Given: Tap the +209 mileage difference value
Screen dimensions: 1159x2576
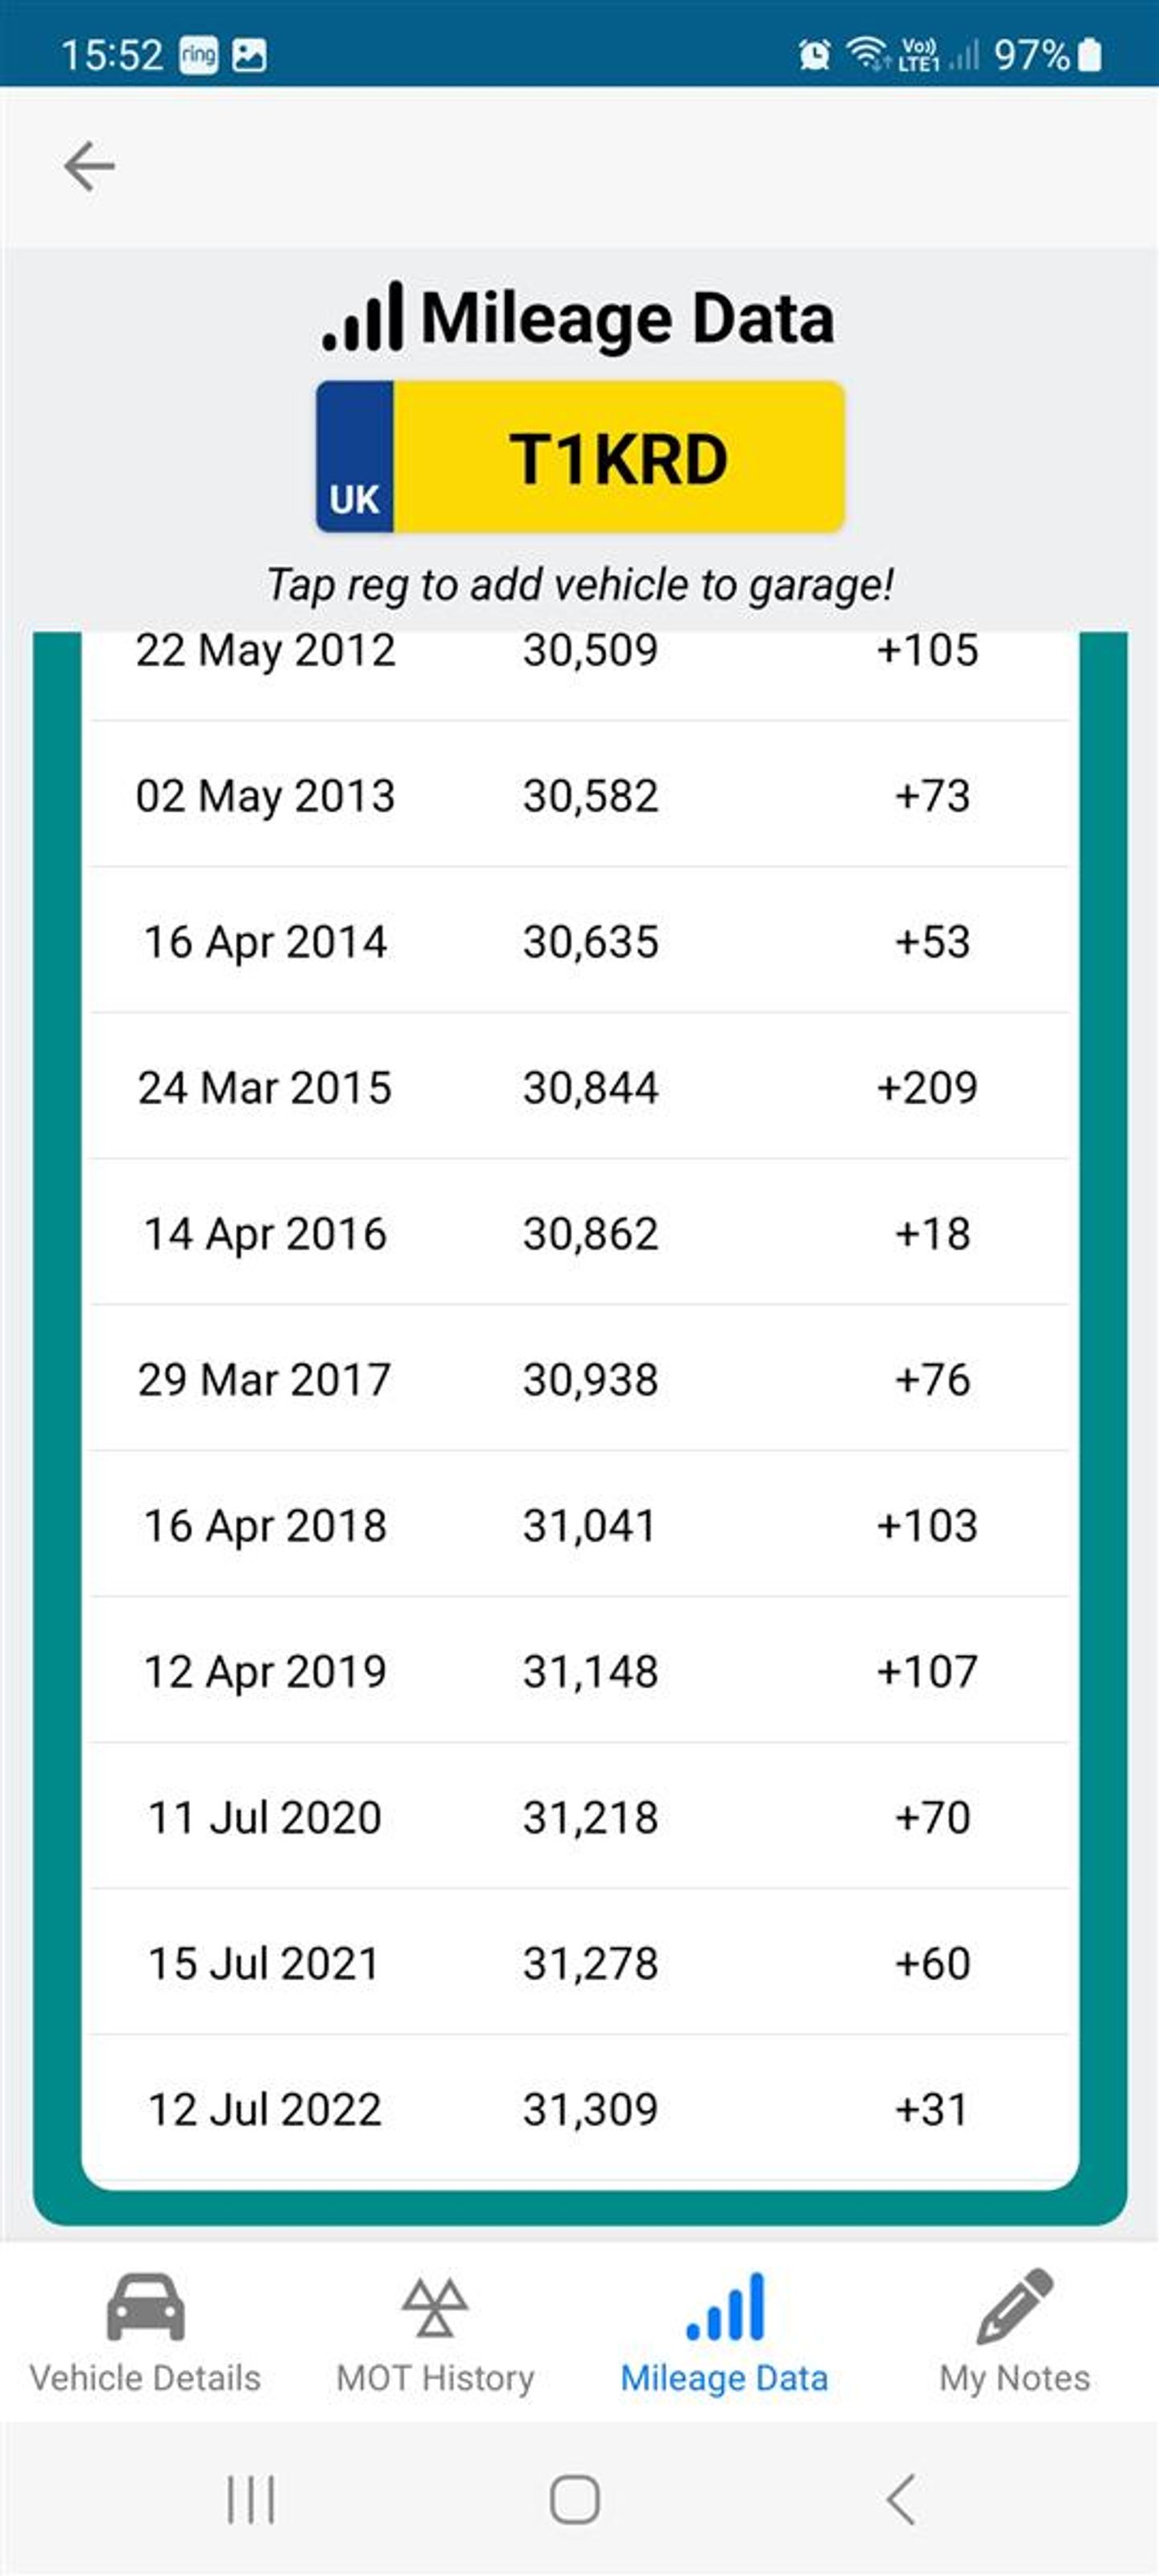Looking at the screenshot, I should (x=927, y=1087).
